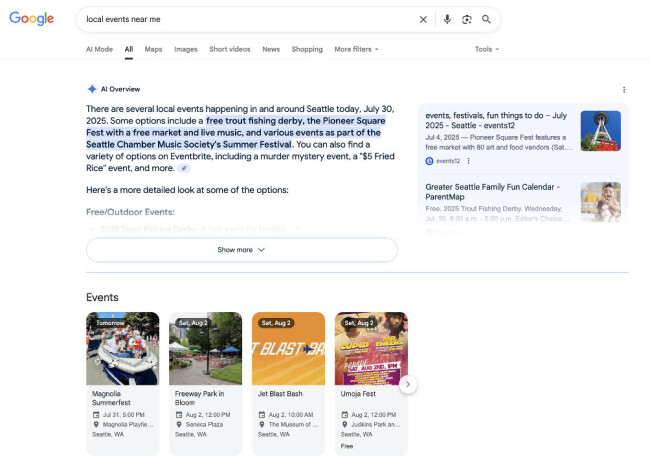
Task: Select the All results tab
Action: coord(129,49)
